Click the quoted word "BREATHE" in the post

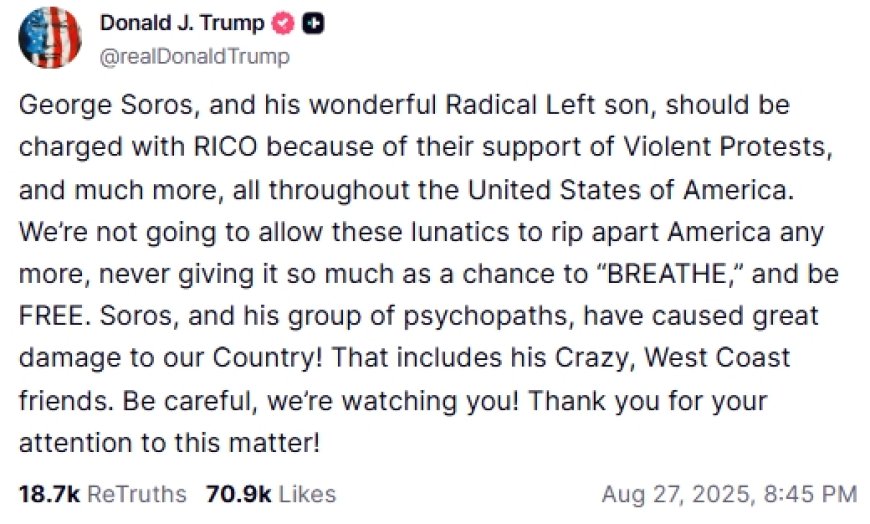pos(668,274)
